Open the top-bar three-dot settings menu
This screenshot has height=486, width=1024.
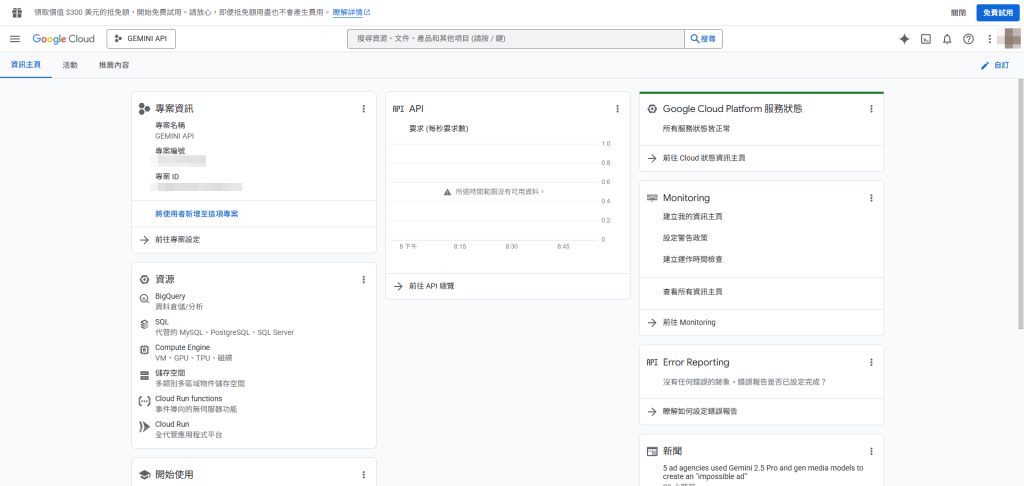coord(989,39)
